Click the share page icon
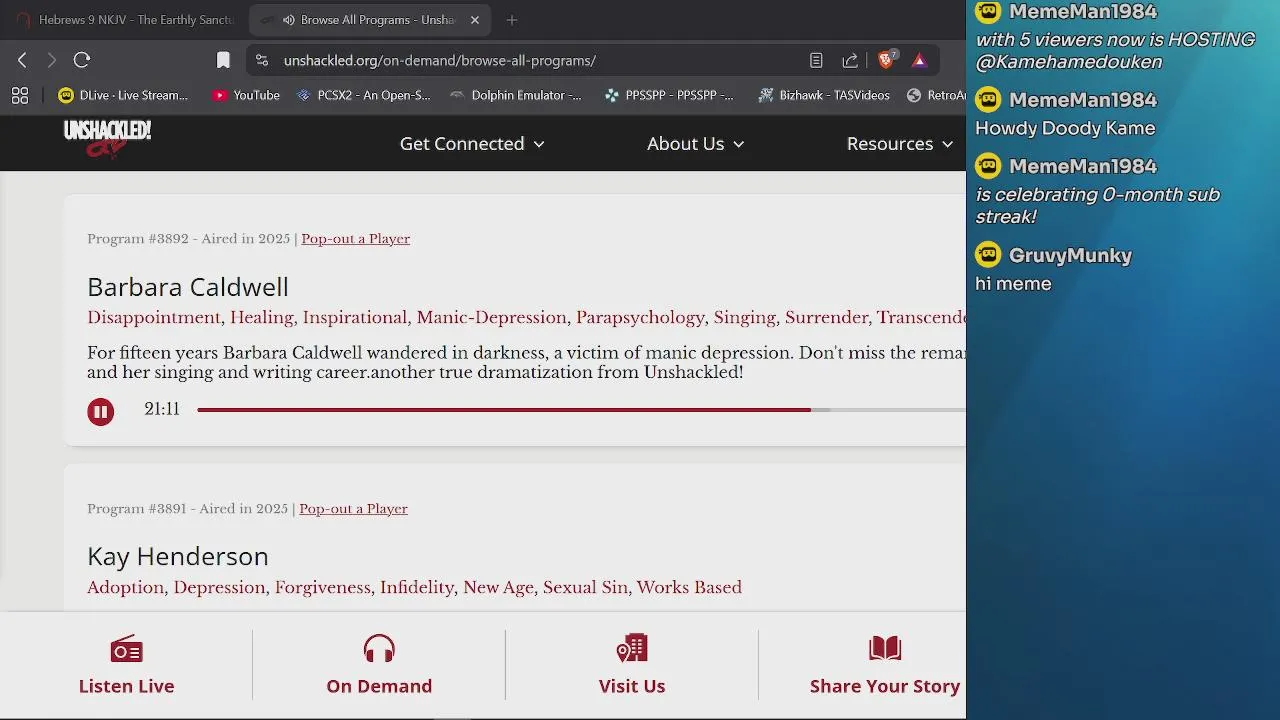The image size is (1280, 720). [x=850, y=60]
